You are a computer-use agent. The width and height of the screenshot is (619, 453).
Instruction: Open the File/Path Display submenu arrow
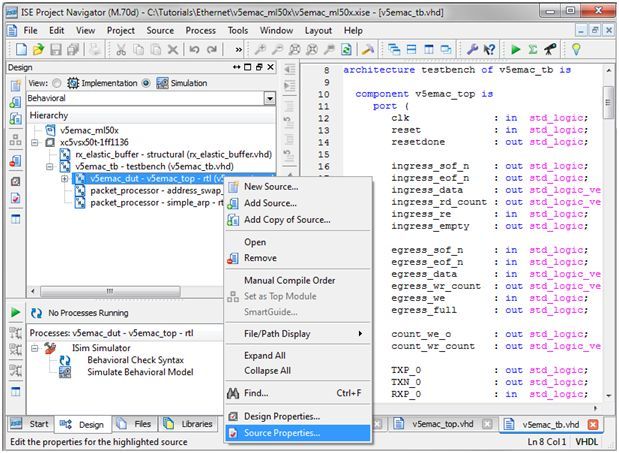pos(360,333)
